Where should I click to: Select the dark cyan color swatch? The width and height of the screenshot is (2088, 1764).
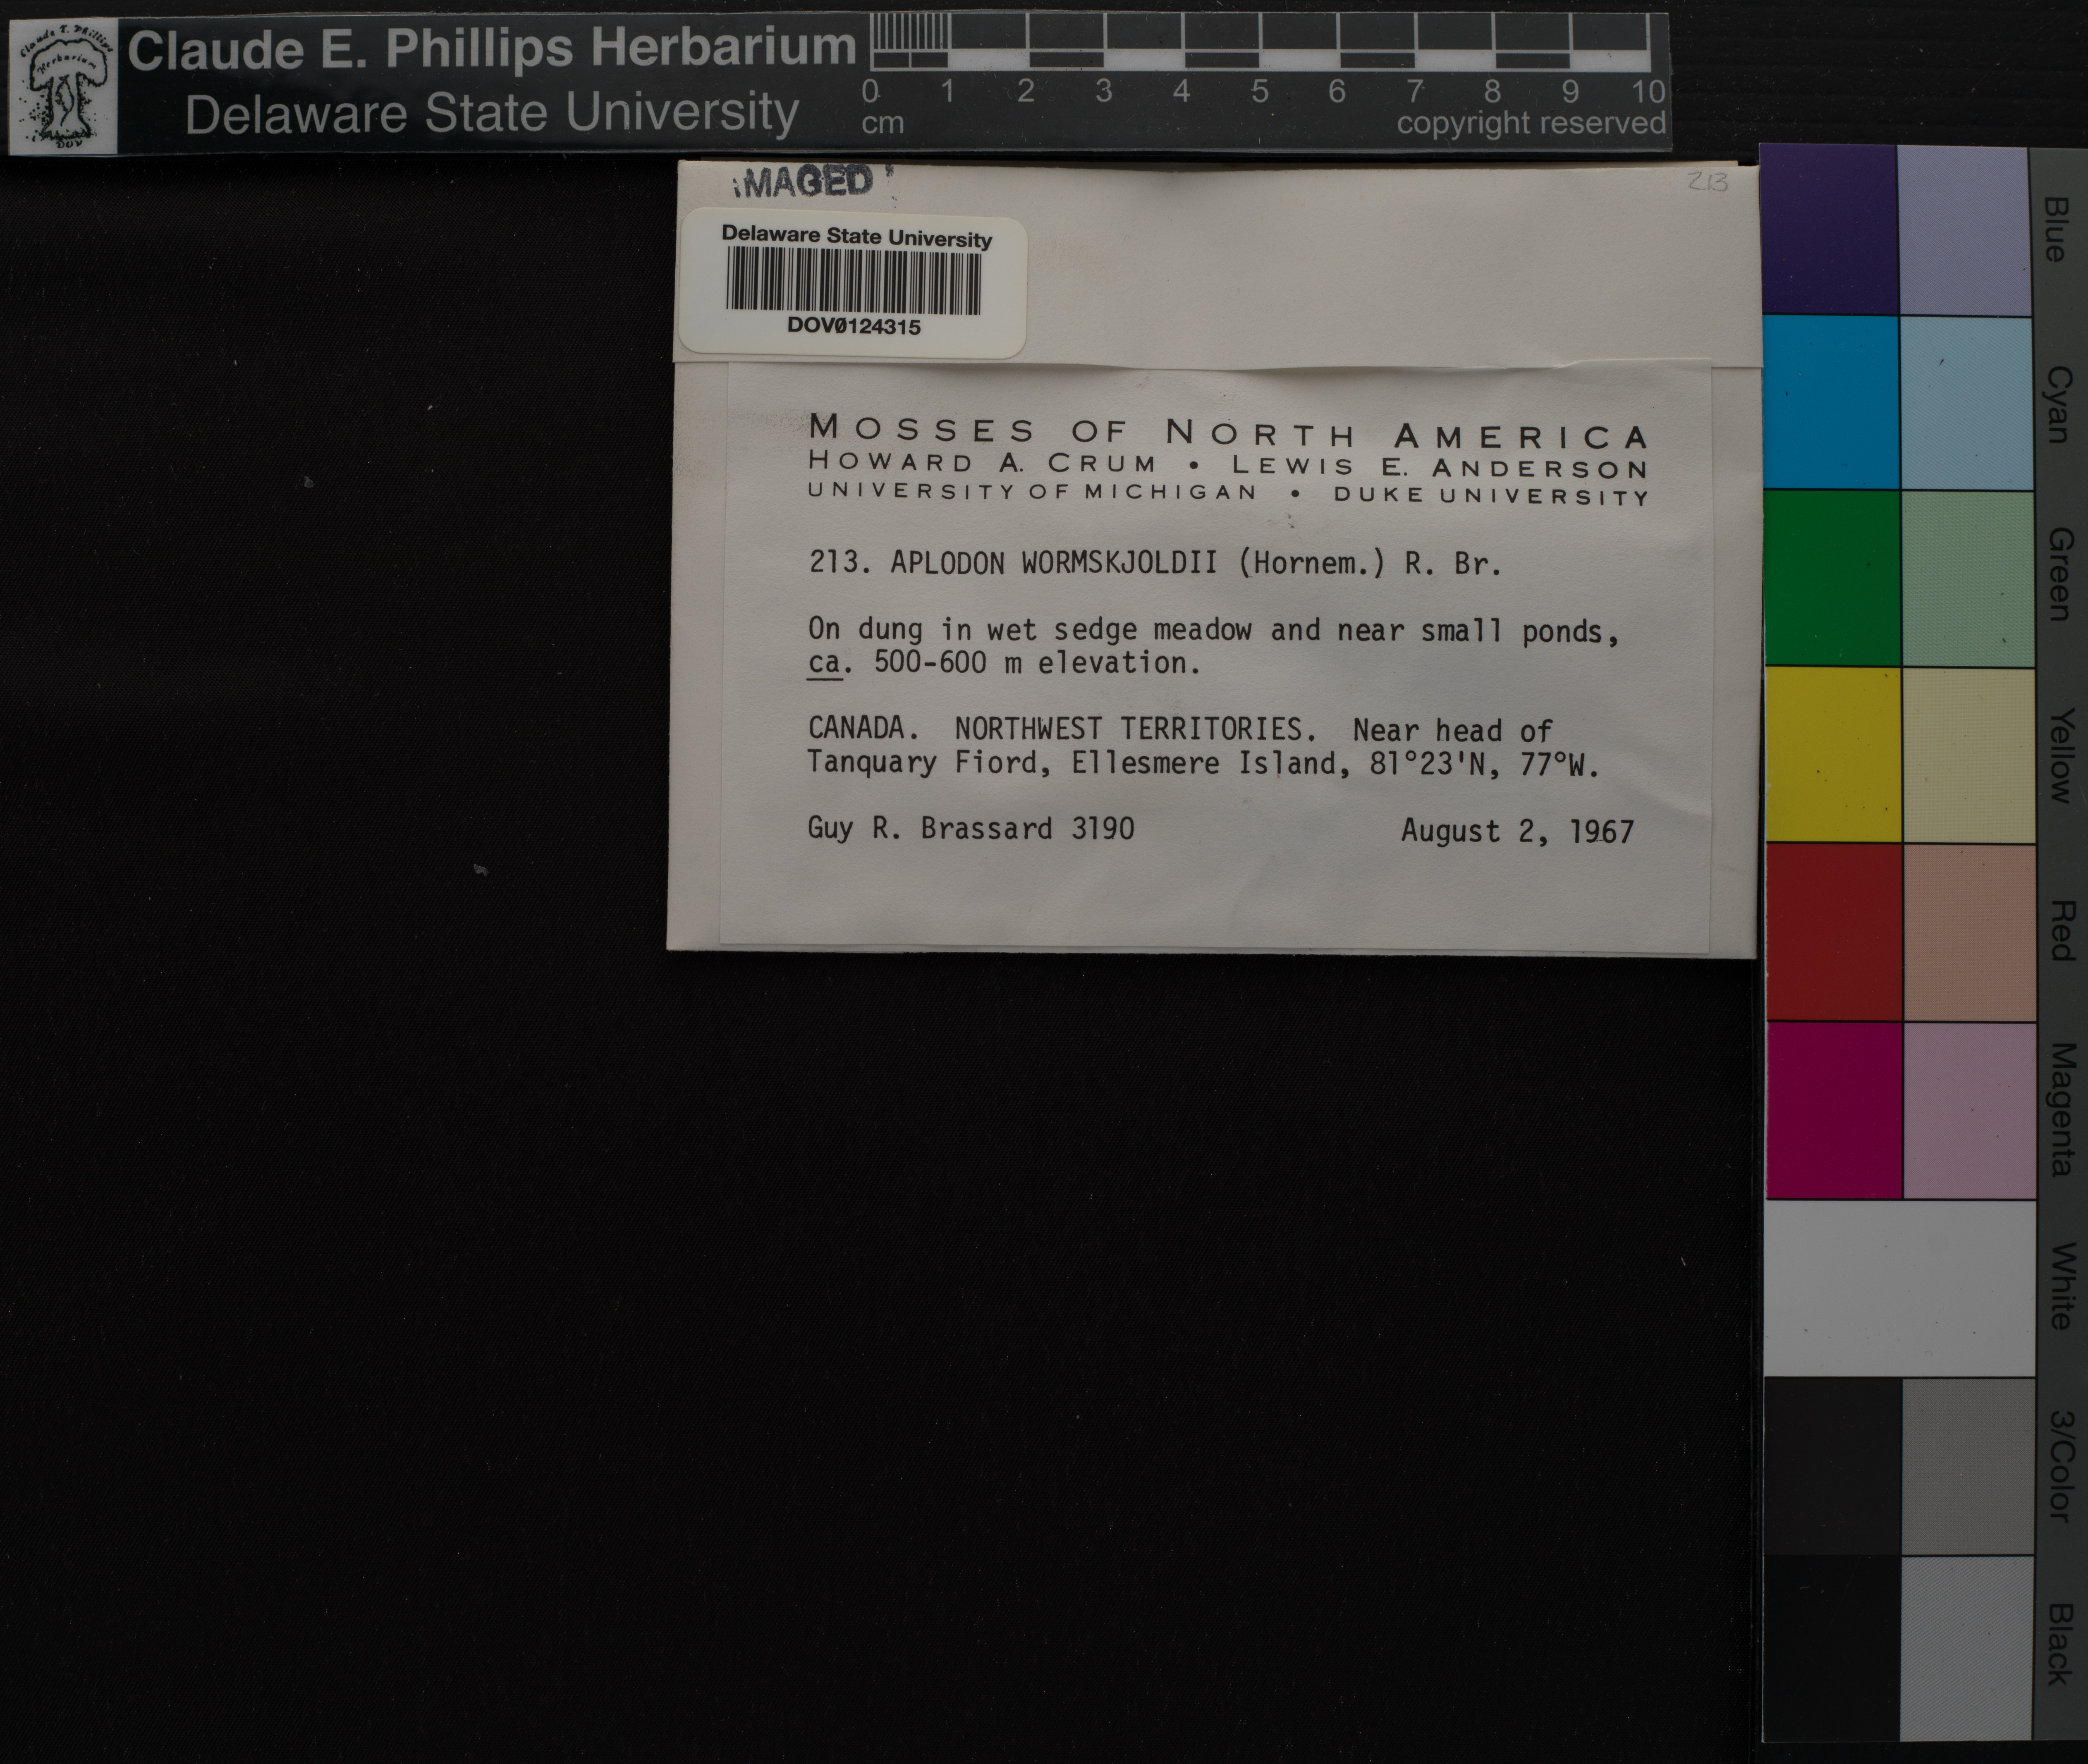tap(1830, 402)
